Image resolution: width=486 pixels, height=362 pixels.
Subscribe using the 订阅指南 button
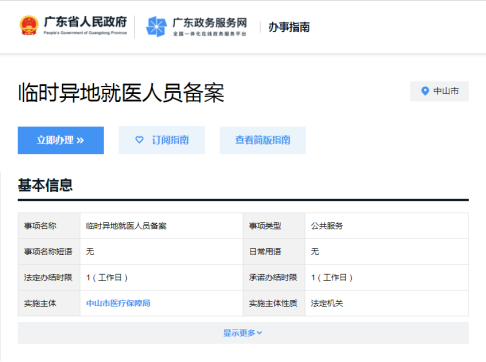coord(162,140)
